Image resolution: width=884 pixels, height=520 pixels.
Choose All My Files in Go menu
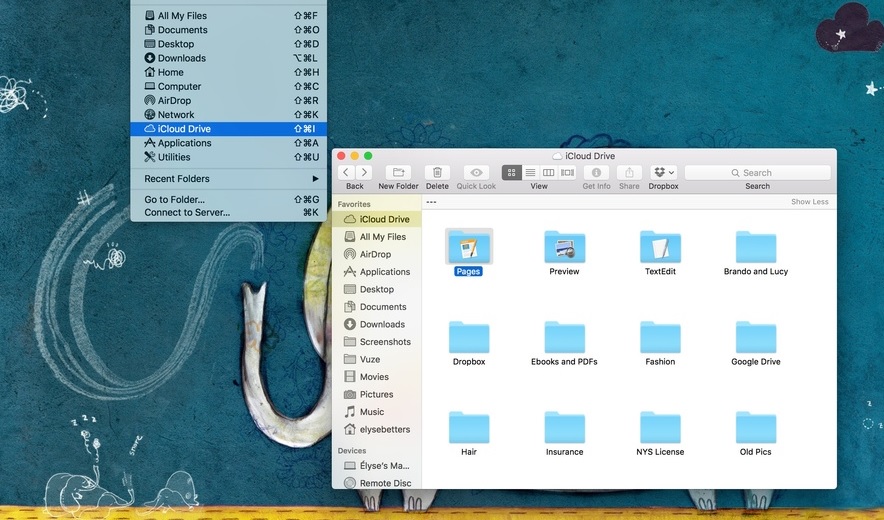[x=228, y=16]
